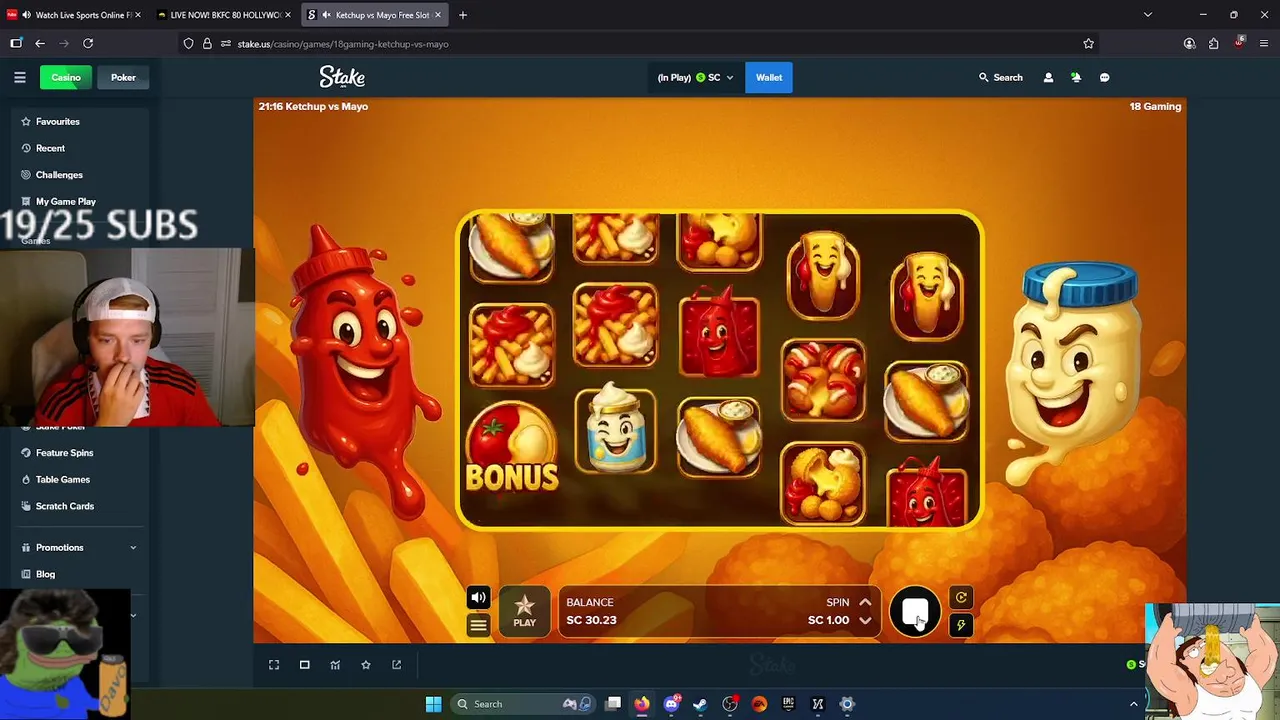Click Windows taskbar Search box

(x=522, y=704)
